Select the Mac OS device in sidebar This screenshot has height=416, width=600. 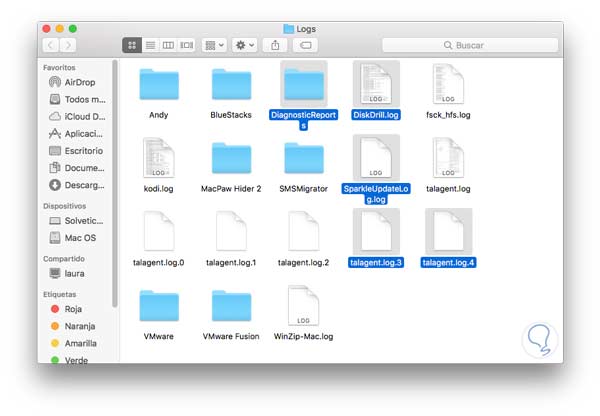[73, 238]
